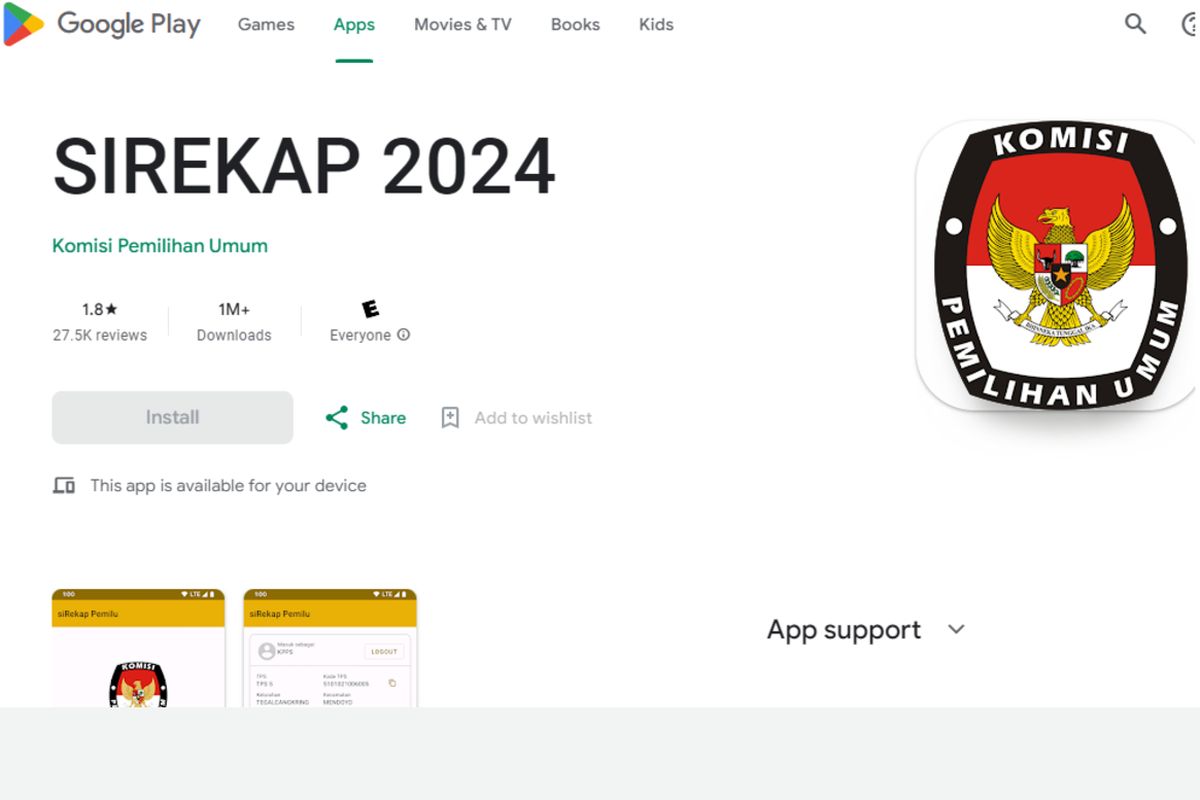Open the first app screenshot thumbnail
1200x800 pixels.
coord(138,648)
